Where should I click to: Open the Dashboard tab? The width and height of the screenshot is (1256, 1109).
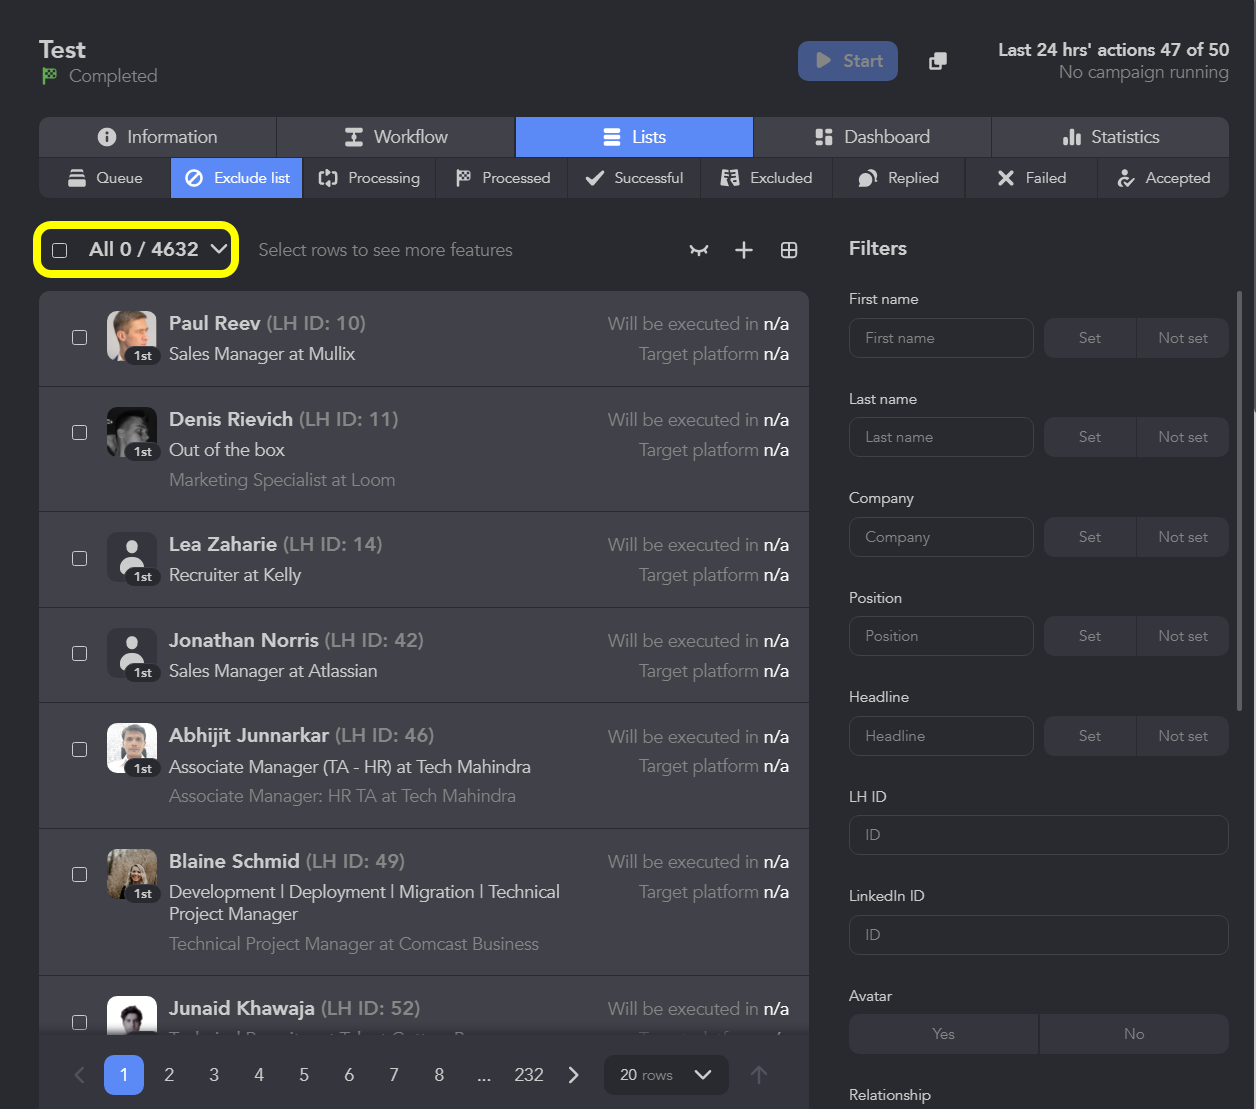click(873, 137)
